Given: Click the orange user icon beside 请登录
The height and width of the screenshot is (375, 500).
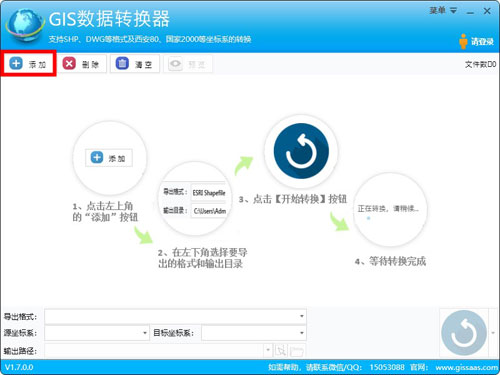Looking at the screenshot, I should (x=463, y=41).
